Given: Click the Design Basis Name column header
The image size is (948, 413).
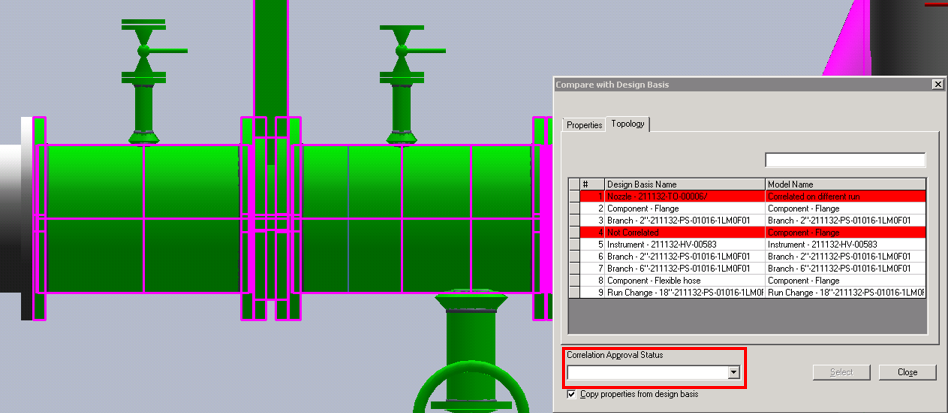Looking at the screenshot, I should click(x=684, y=184).
